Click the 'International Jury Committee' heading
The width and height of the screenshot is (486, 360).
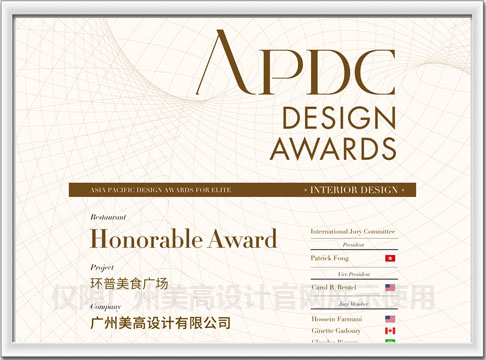(x=353, y=231)
